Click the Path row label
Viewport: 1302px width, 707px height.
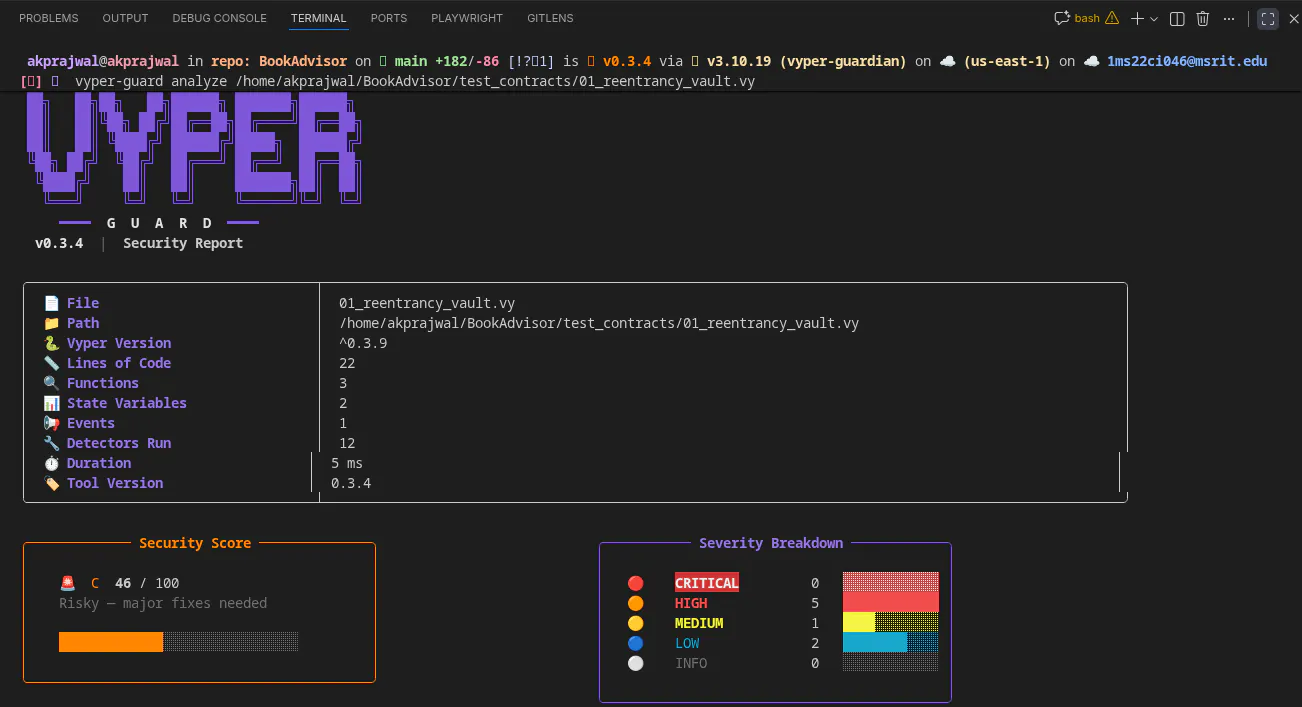coord(83,323)
